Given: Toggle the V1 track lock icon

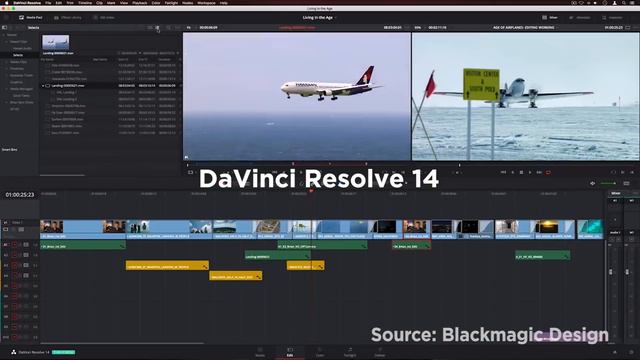Looking at the screenshot, I should point(6,230).
